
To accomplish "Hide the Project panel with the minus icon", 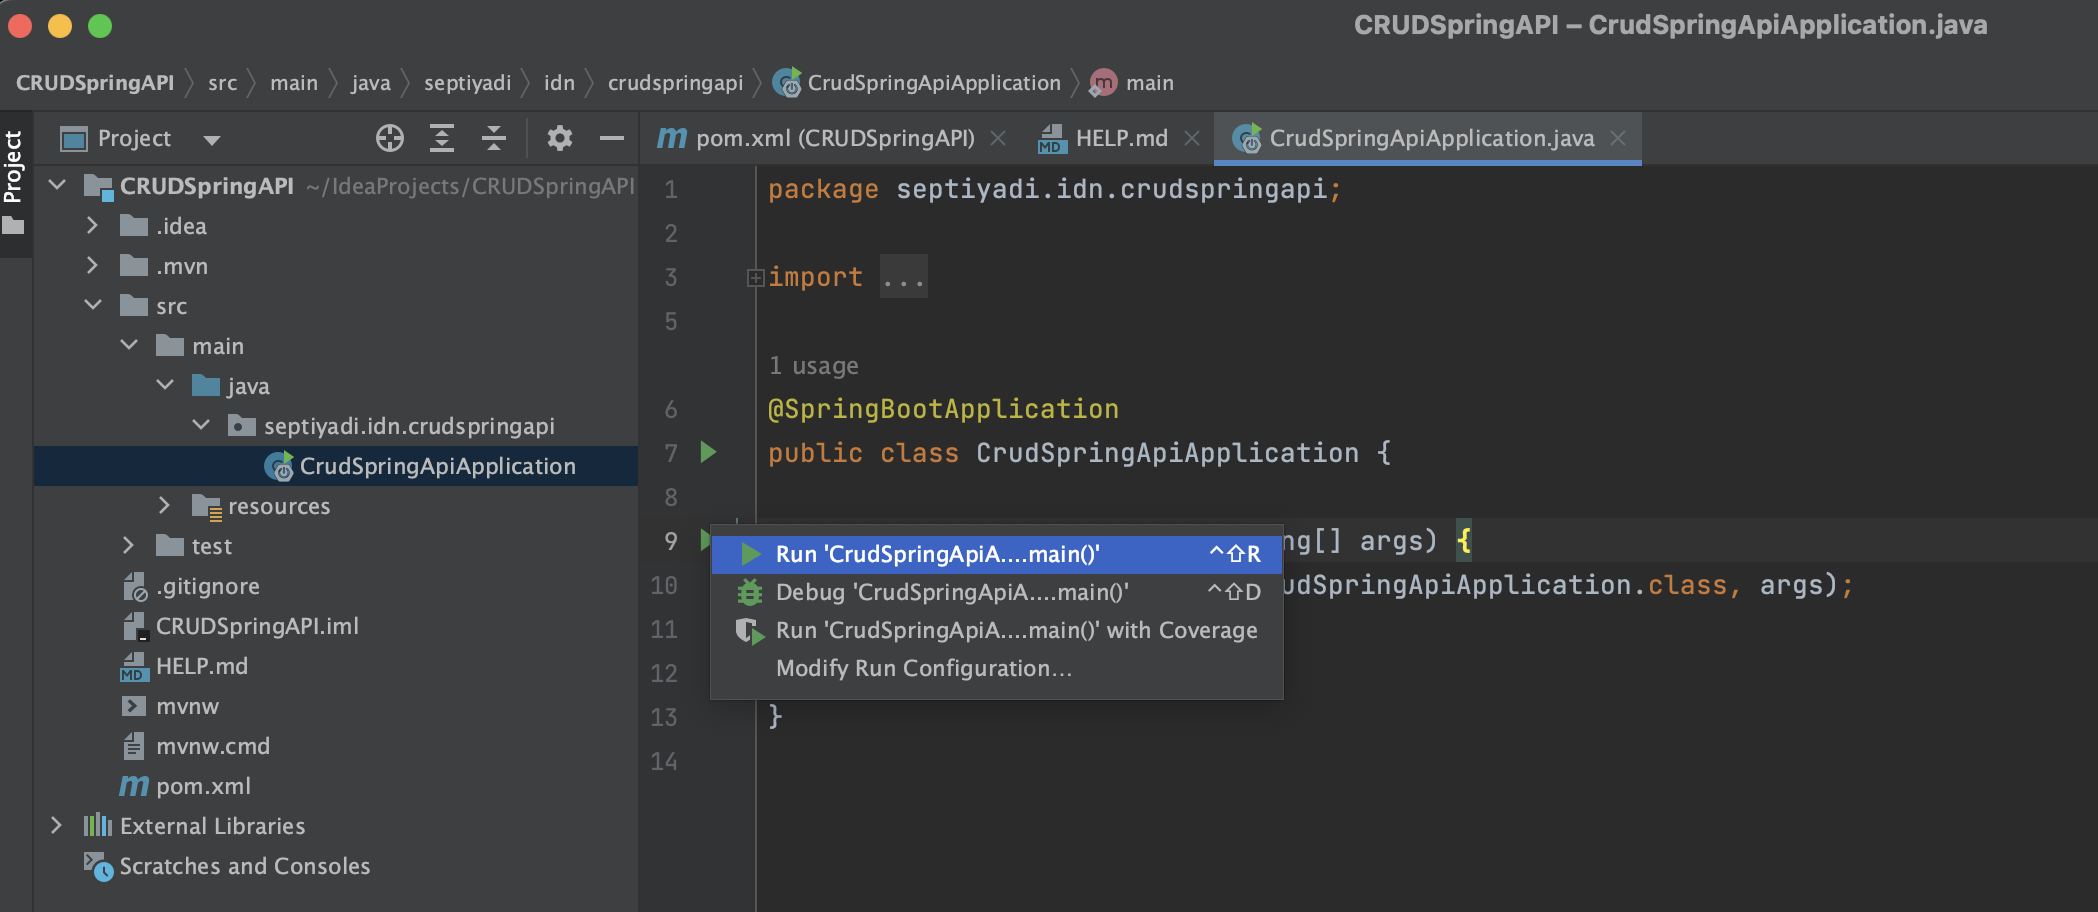I will 612,138.
